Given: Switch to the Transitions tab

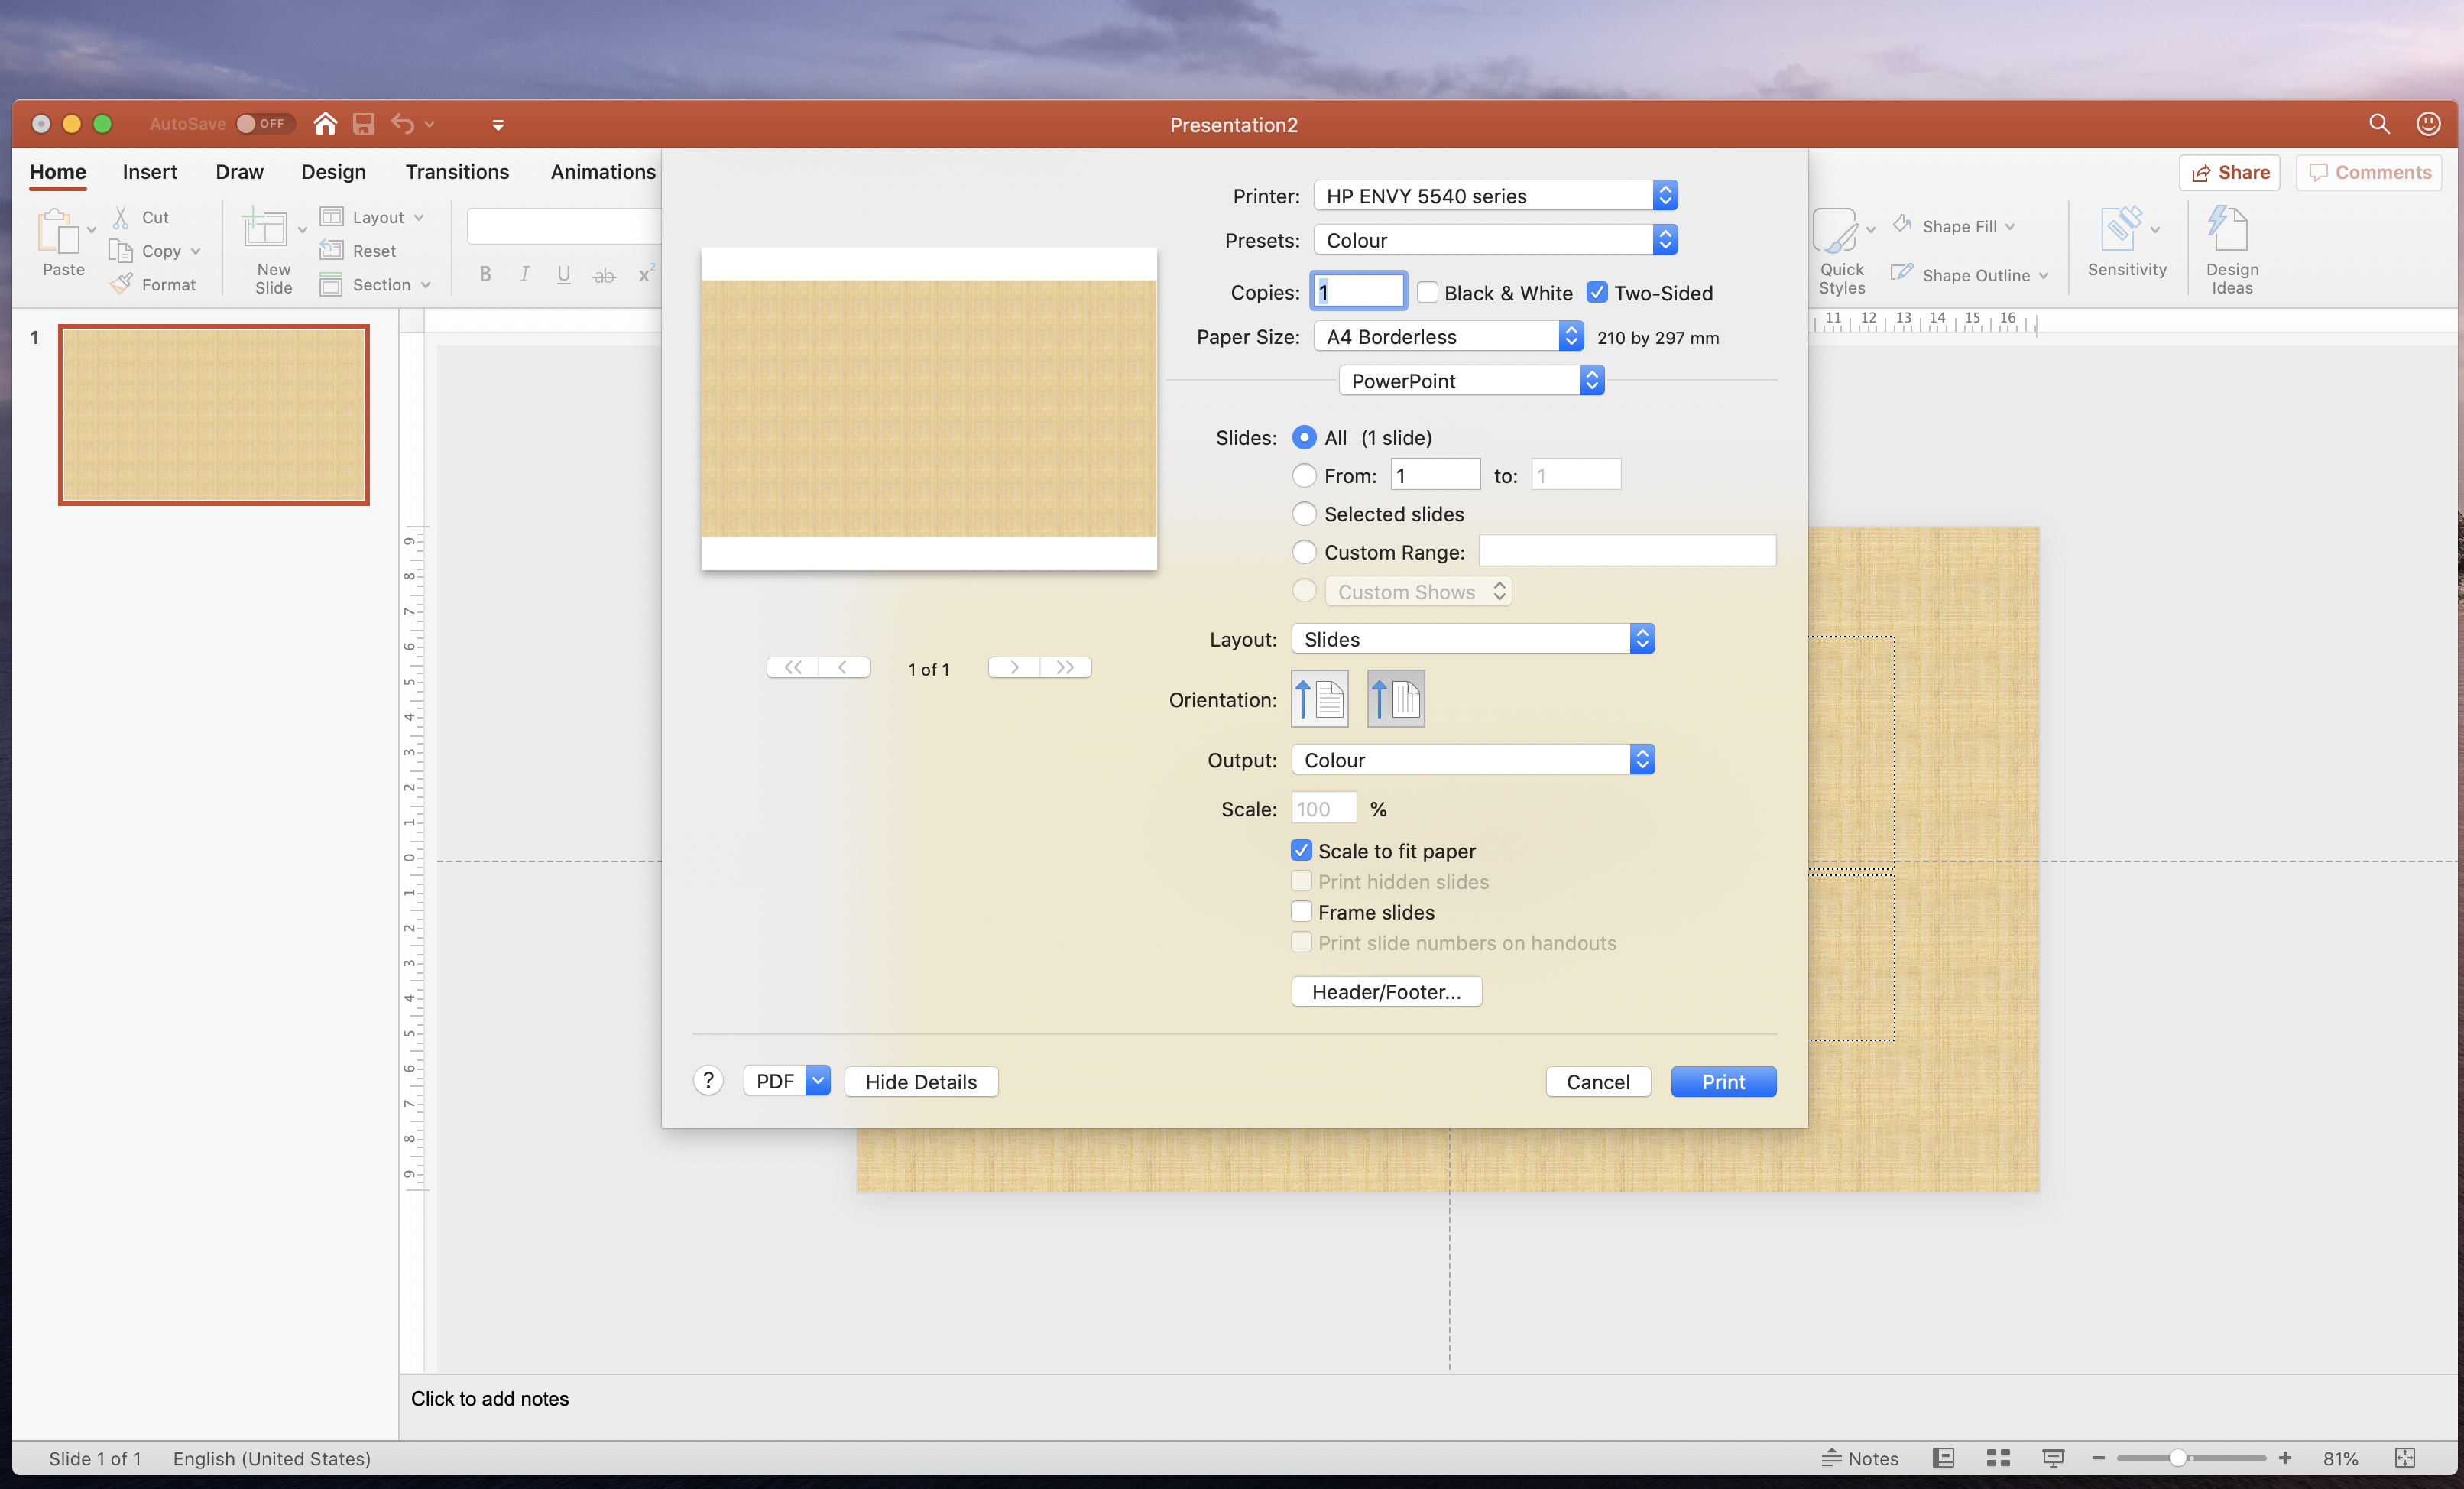Looking at the screenshot, I should click(457, 172).
